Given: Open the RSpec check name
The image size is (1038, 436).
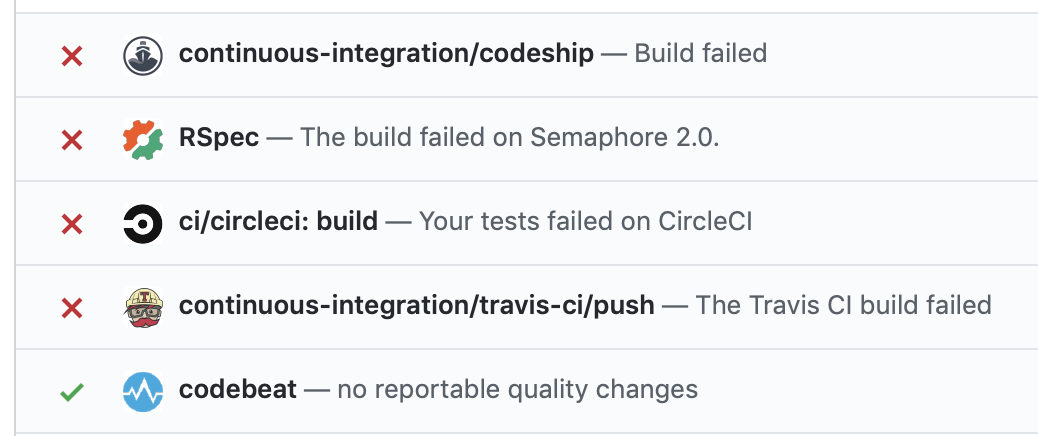Looking at the screenshot, I should click(x=219, y=138).
